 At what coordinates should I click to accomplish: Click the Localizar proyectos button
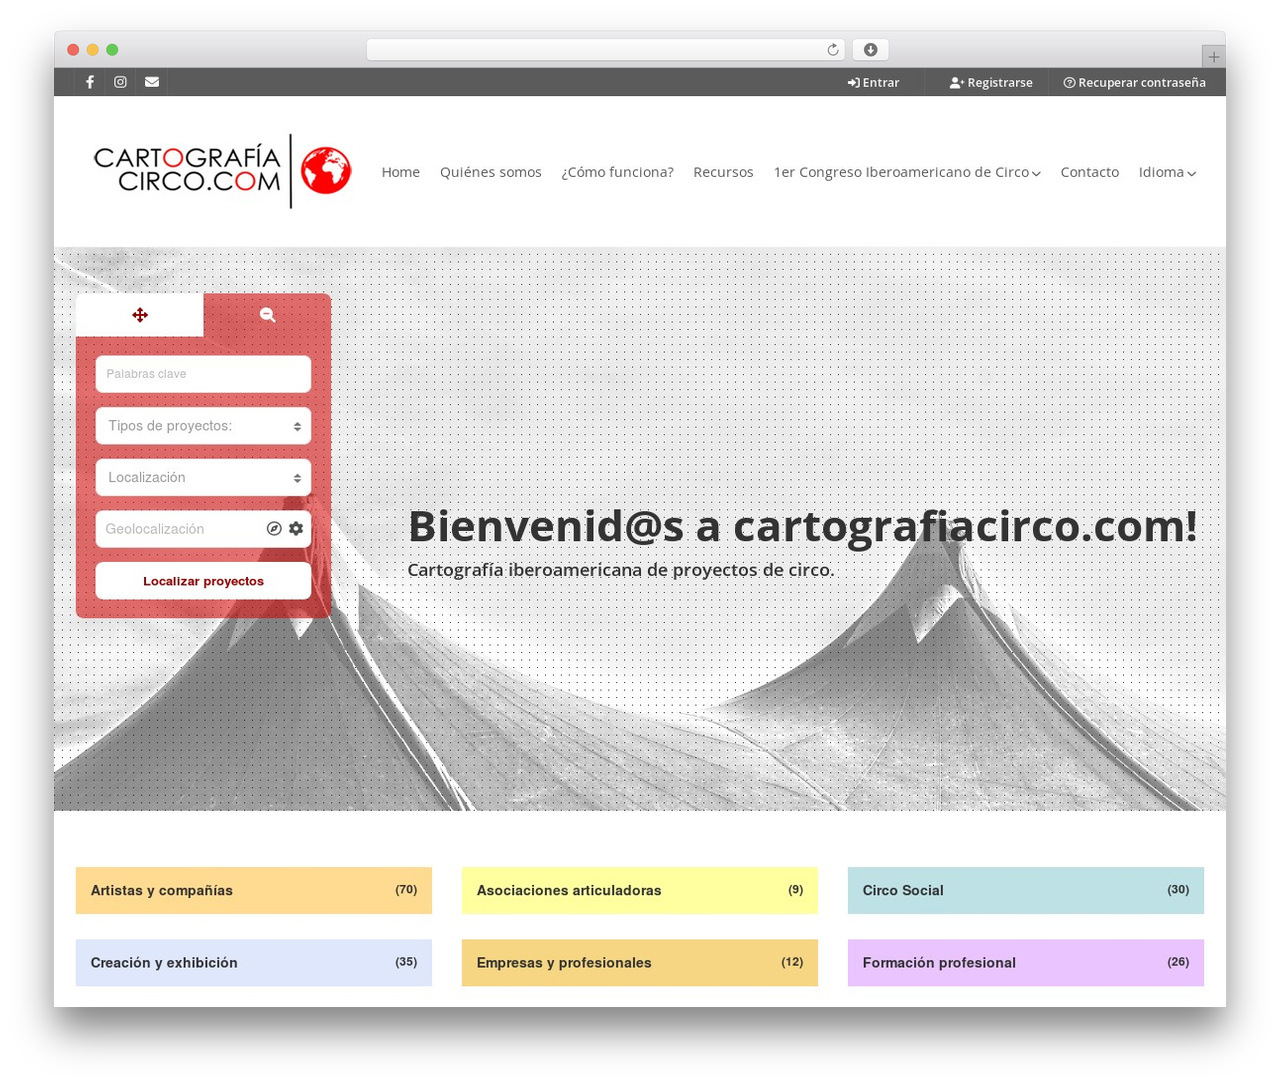203,581
